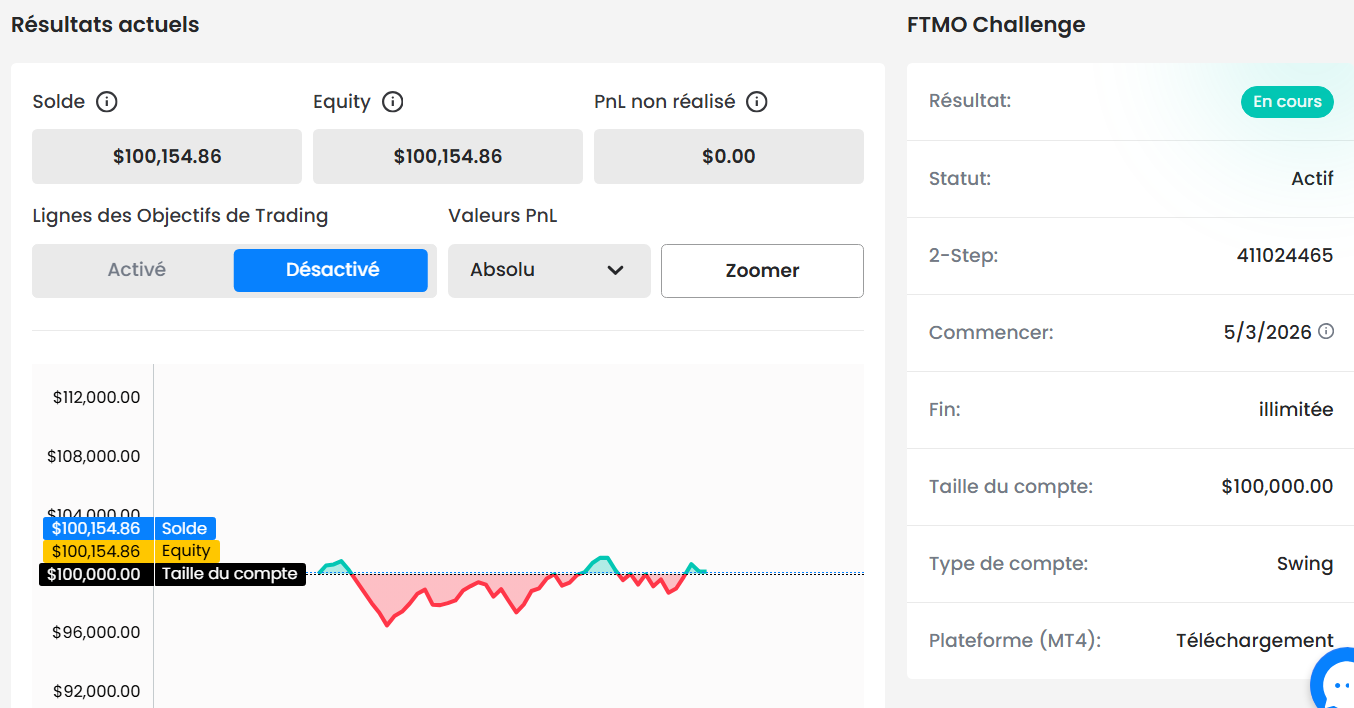Click the black $100,000.00 axis tag
The image size is (1354, 708).
[x=96, y=574]
